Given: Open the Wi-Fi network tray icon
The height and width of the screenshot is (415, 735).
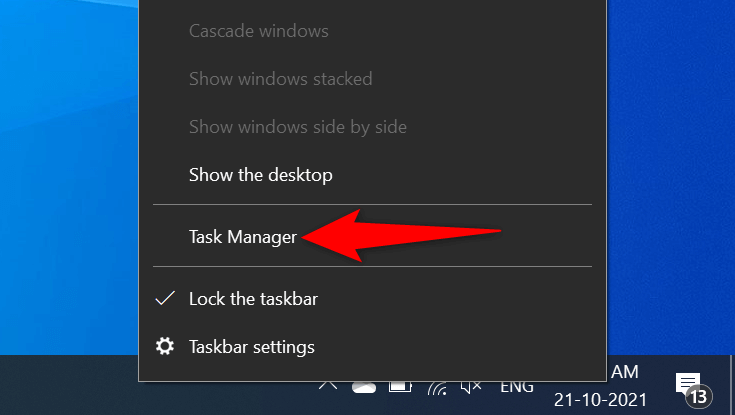Looking at the screenshot, I should click(x=437, y=387).
